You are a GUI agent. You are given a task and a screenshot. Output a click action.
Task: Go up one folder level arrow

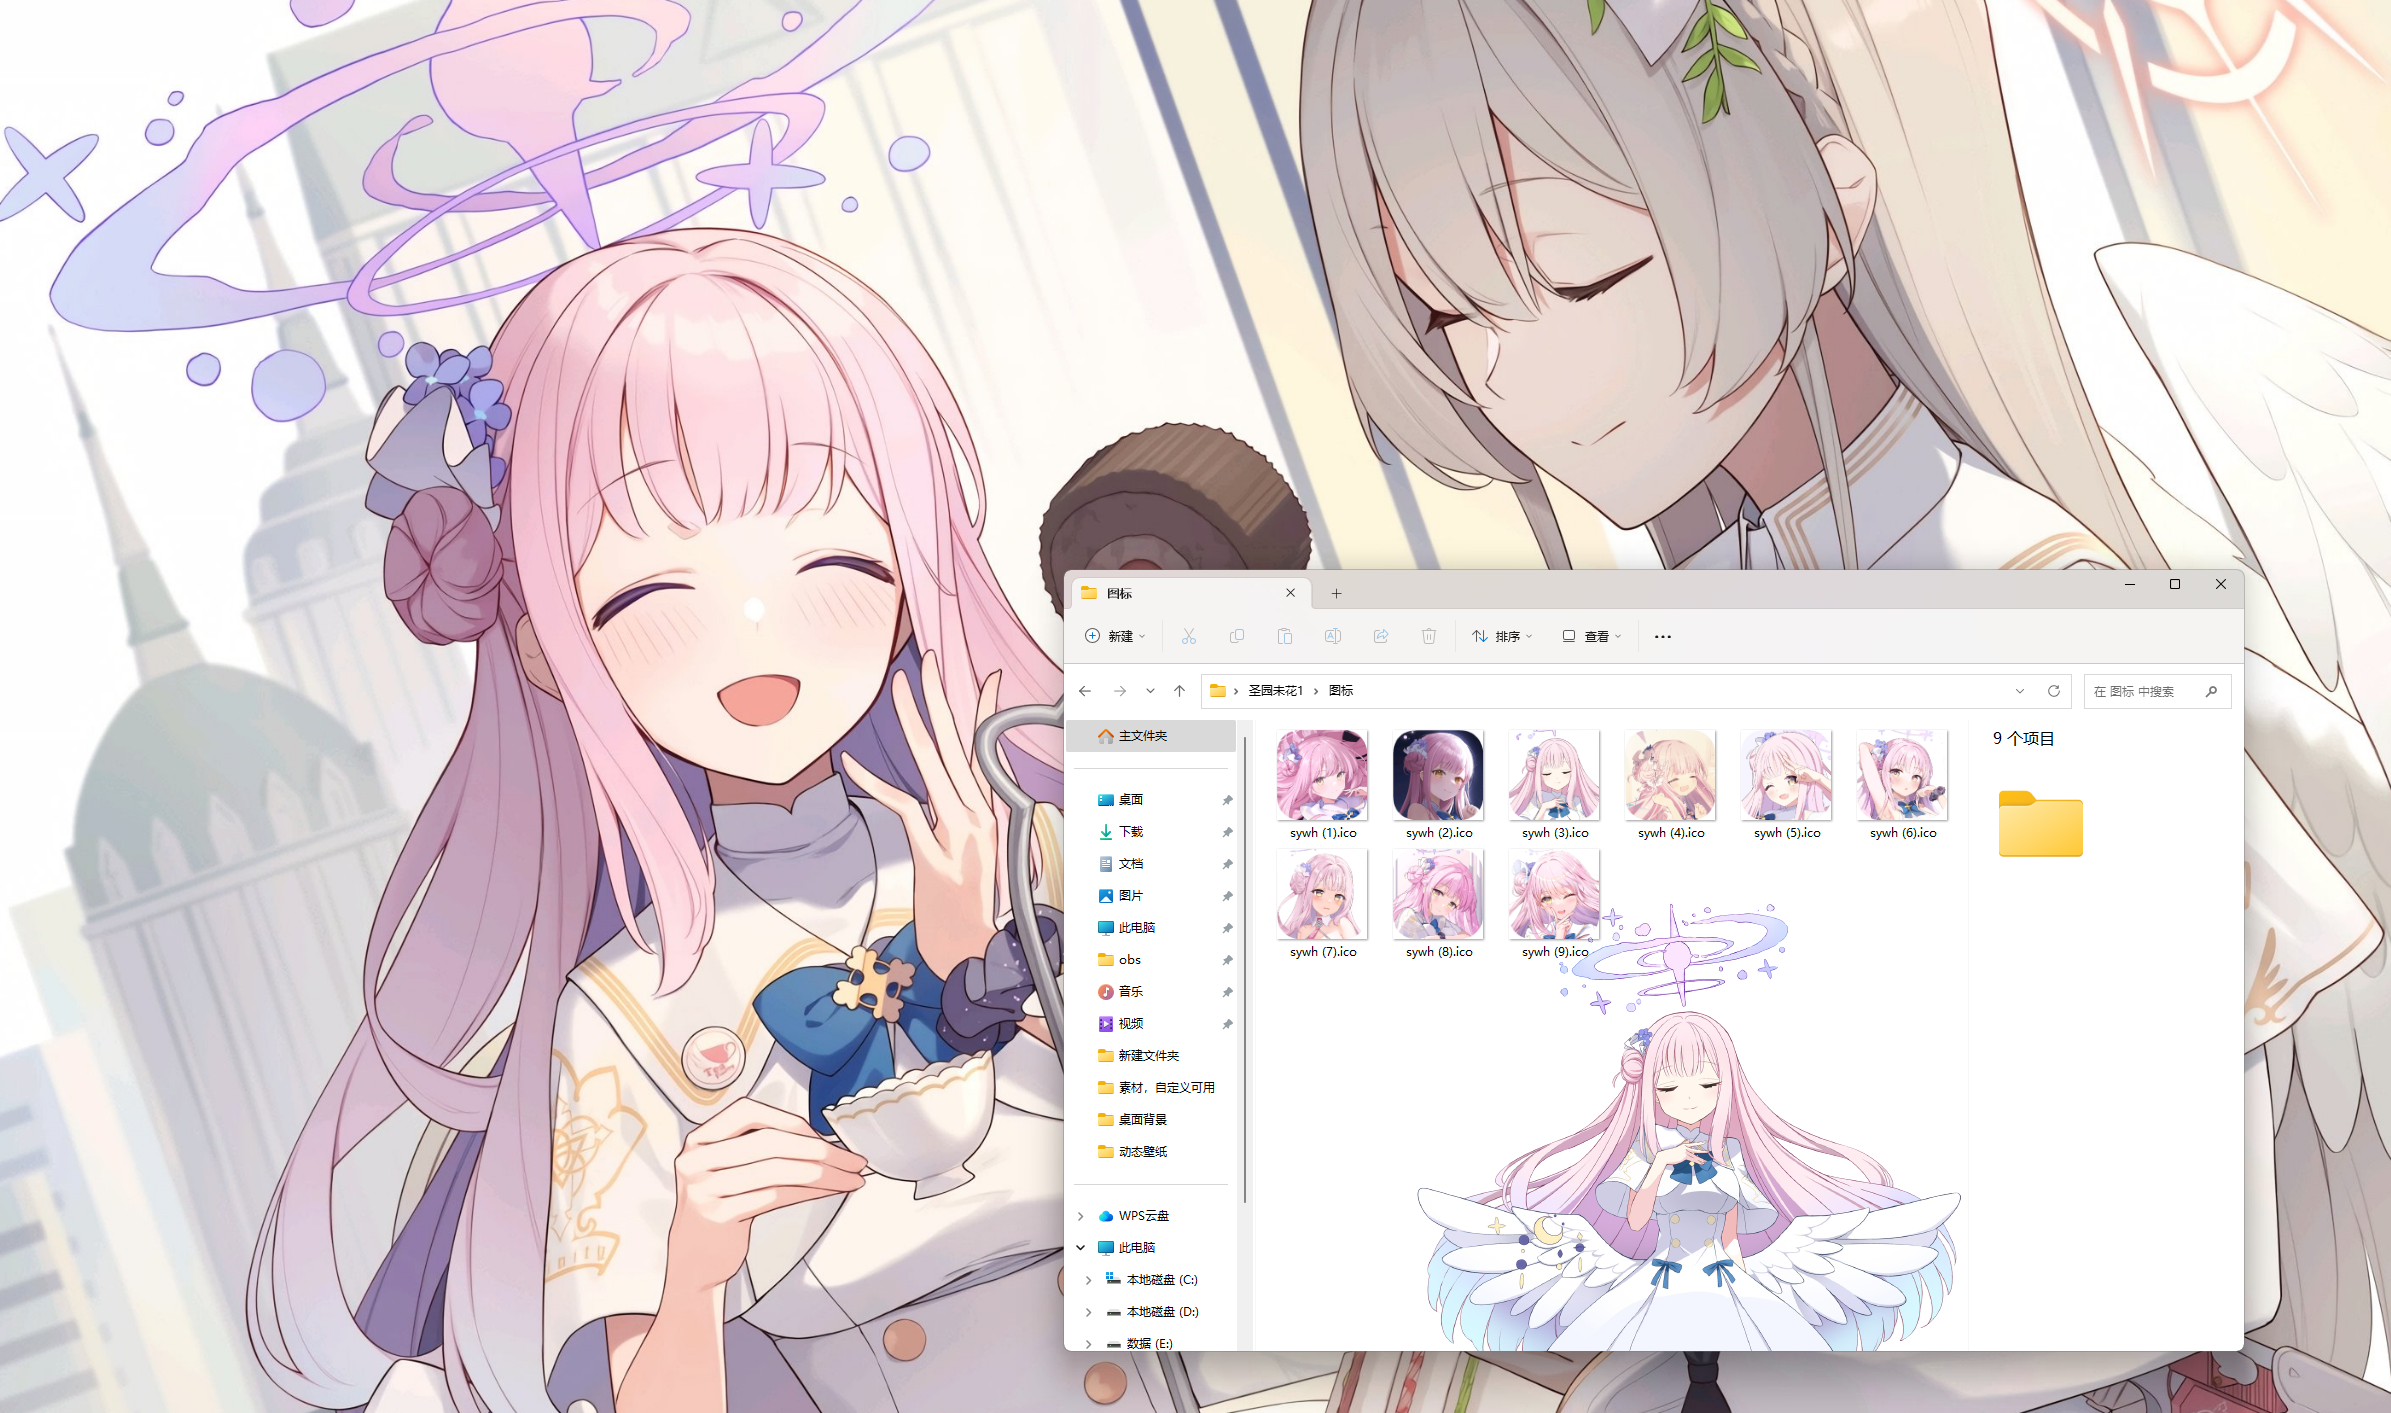(1180, 691)
